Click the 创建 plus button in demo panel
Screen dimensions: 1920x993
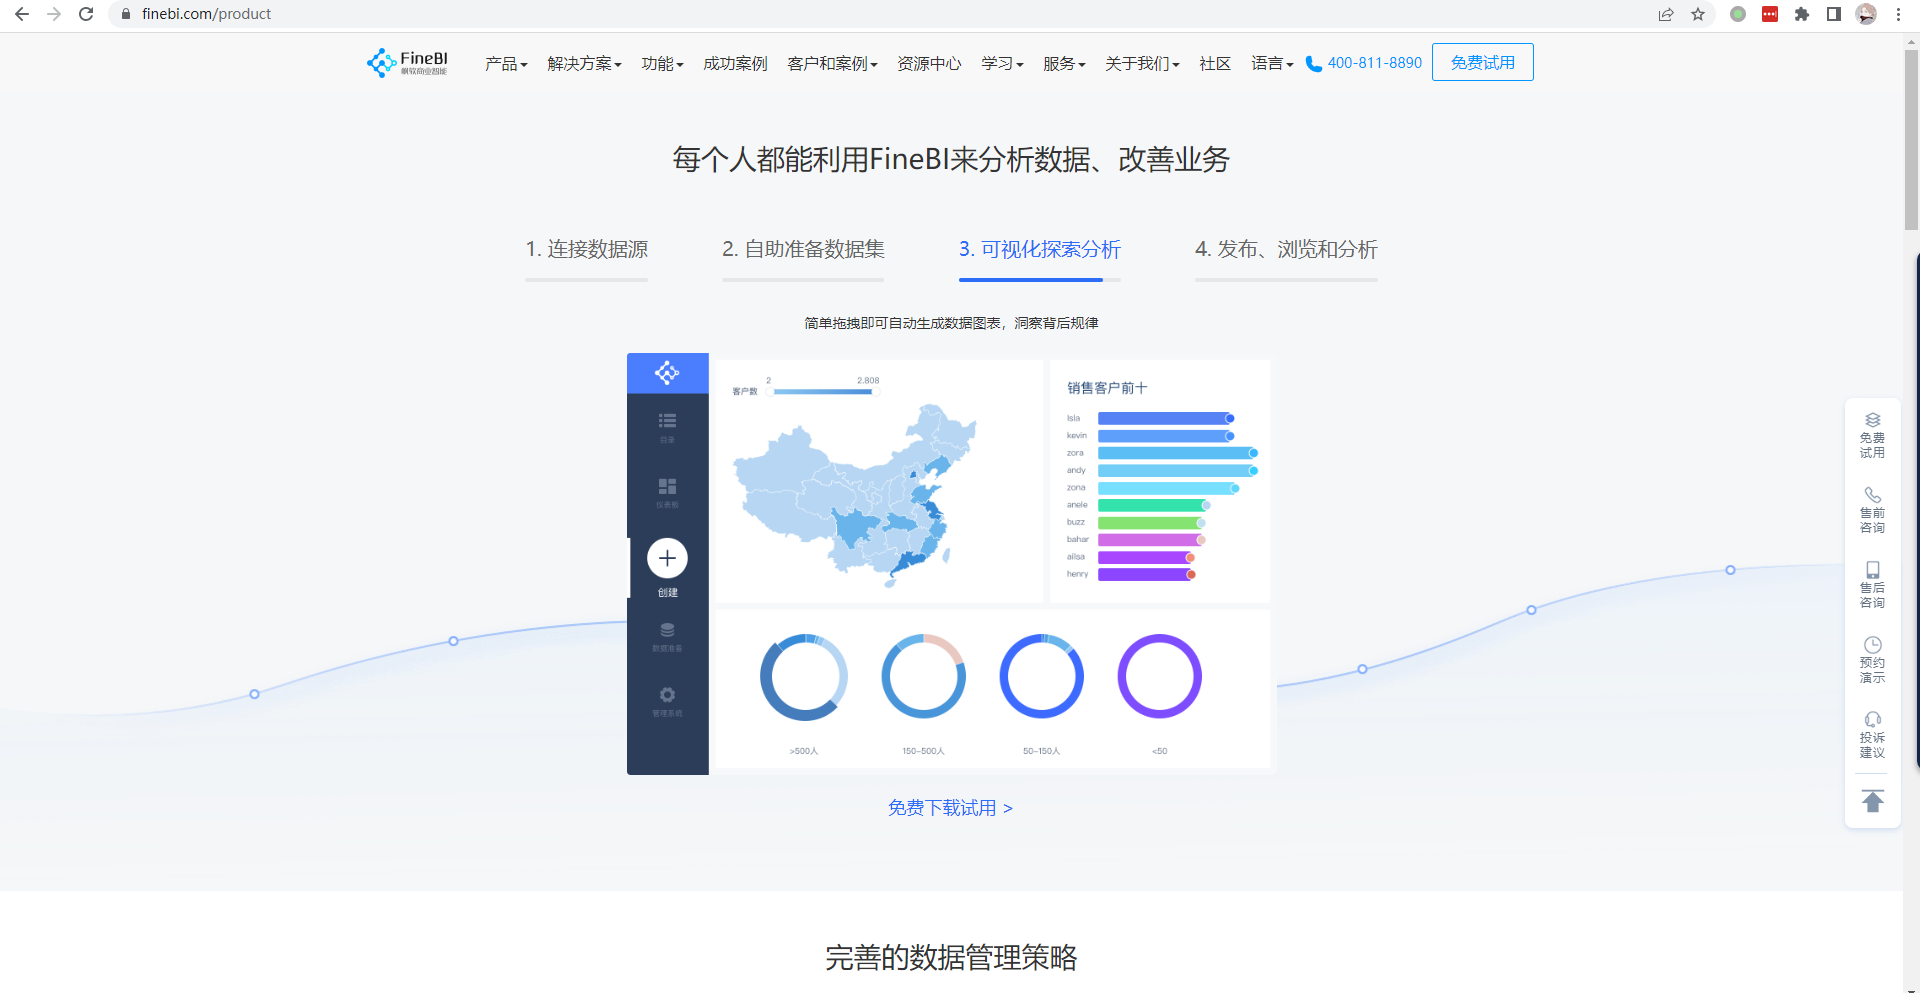(x=667, y=558)
